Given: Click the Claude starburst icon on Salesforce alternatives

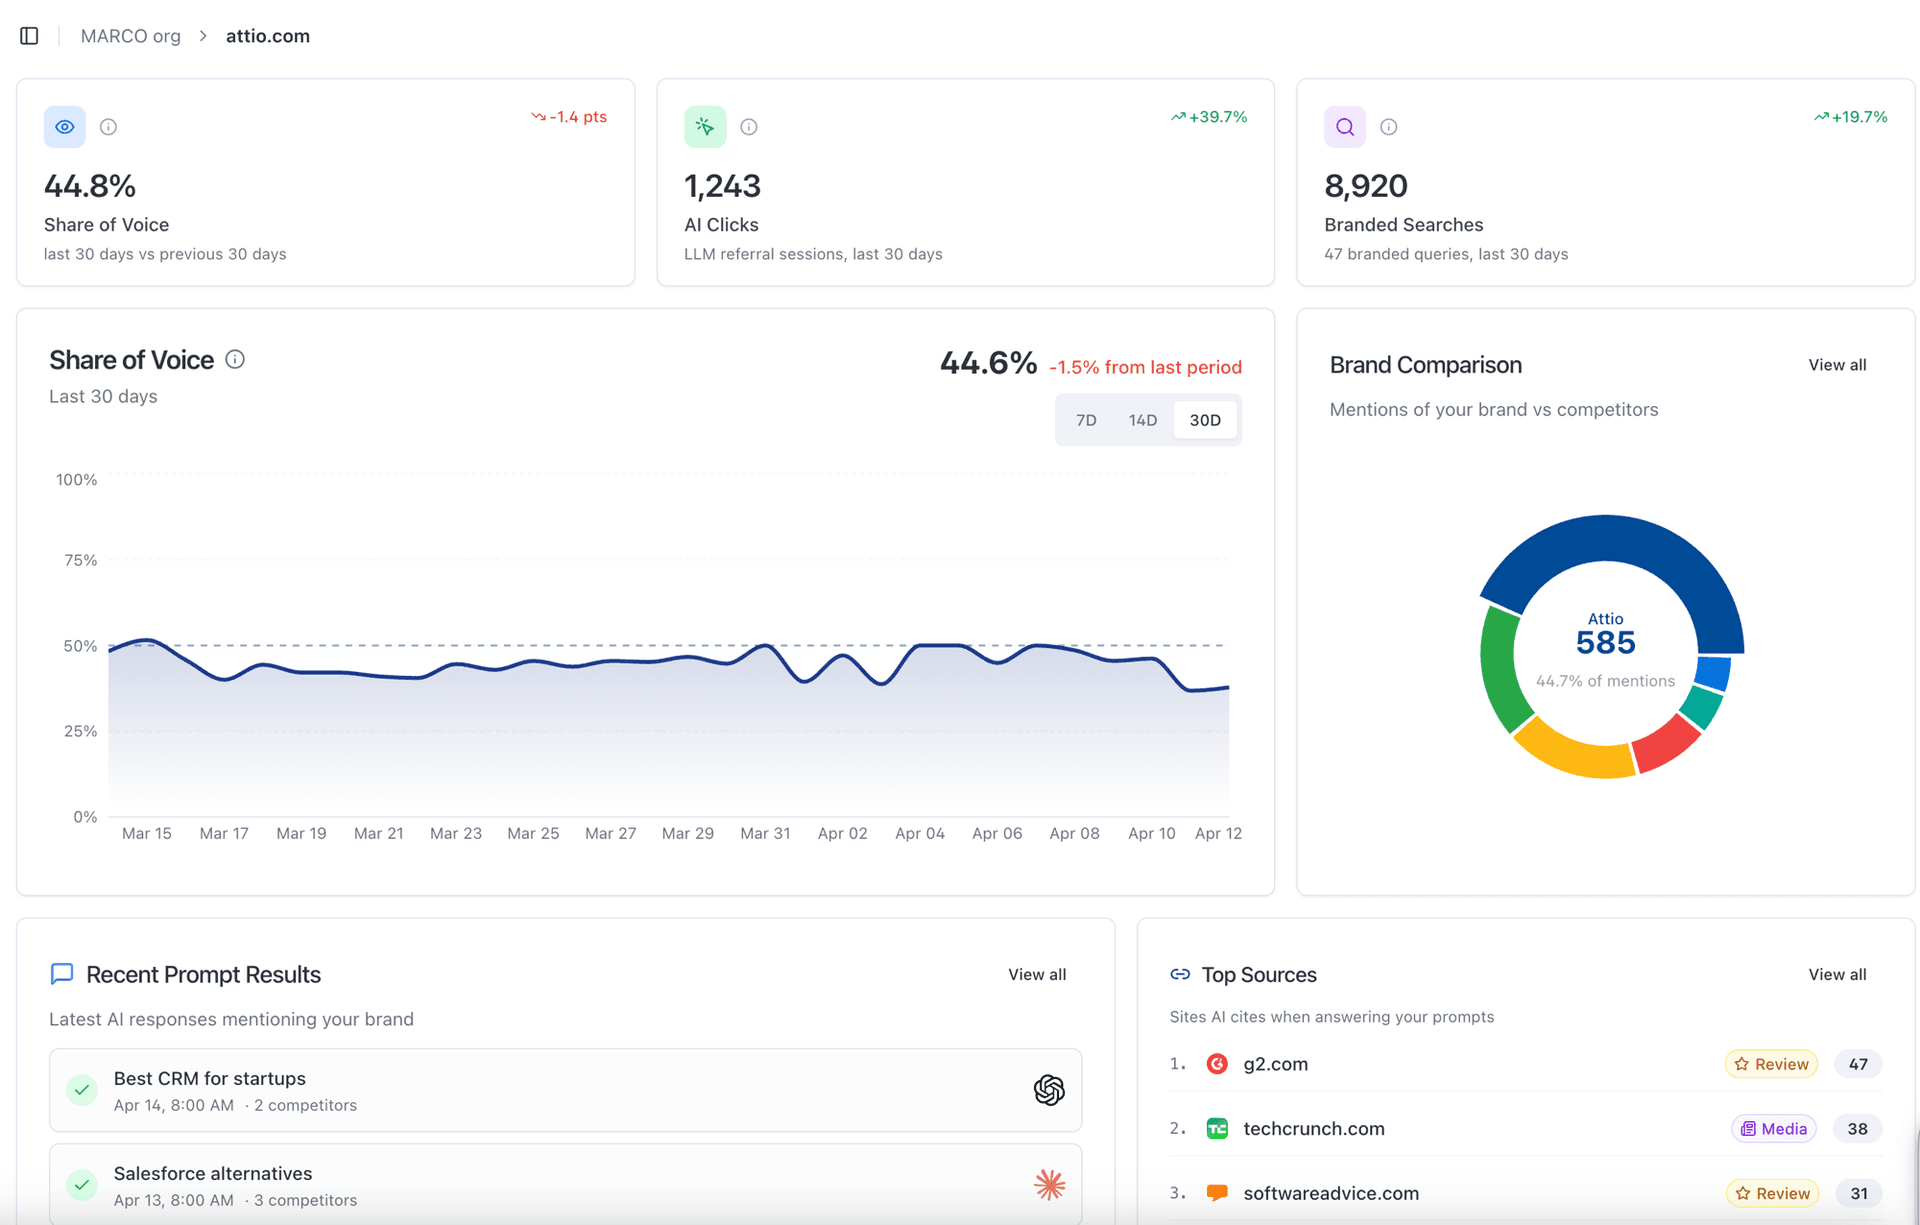Looking at the screenshot, I should [1049, 1185].
